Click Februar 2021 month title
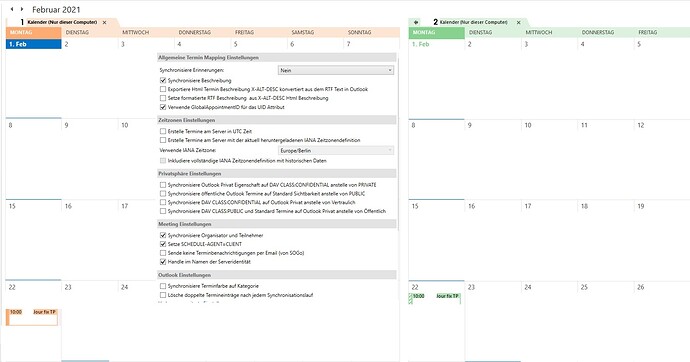 (56, 10)
